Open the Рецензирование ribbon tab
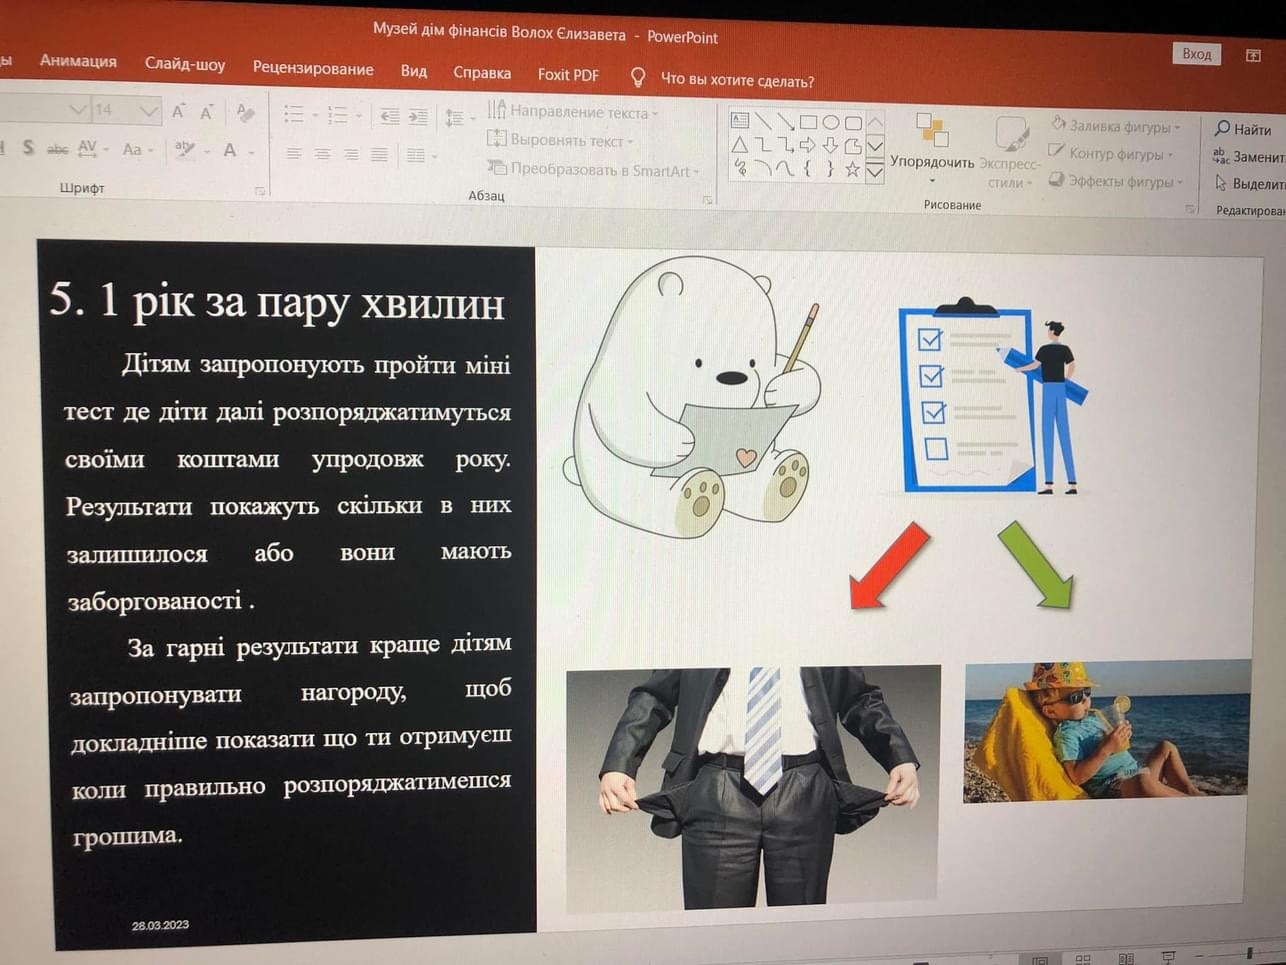 (x=313, y=68)
